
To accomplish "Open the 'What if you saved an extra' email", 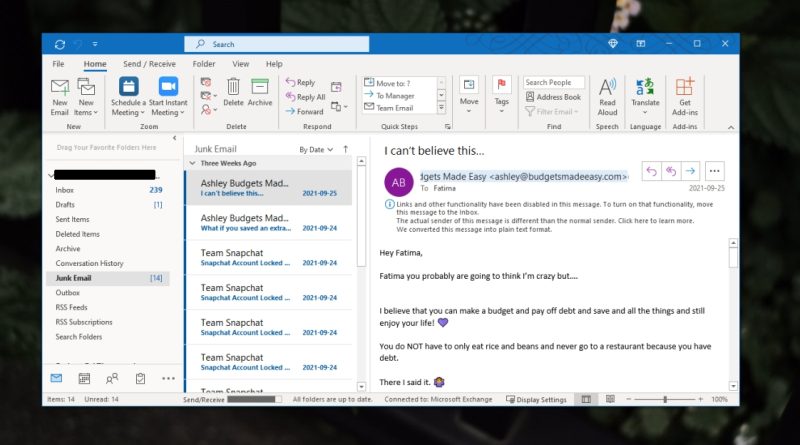I will coord(268,222).
